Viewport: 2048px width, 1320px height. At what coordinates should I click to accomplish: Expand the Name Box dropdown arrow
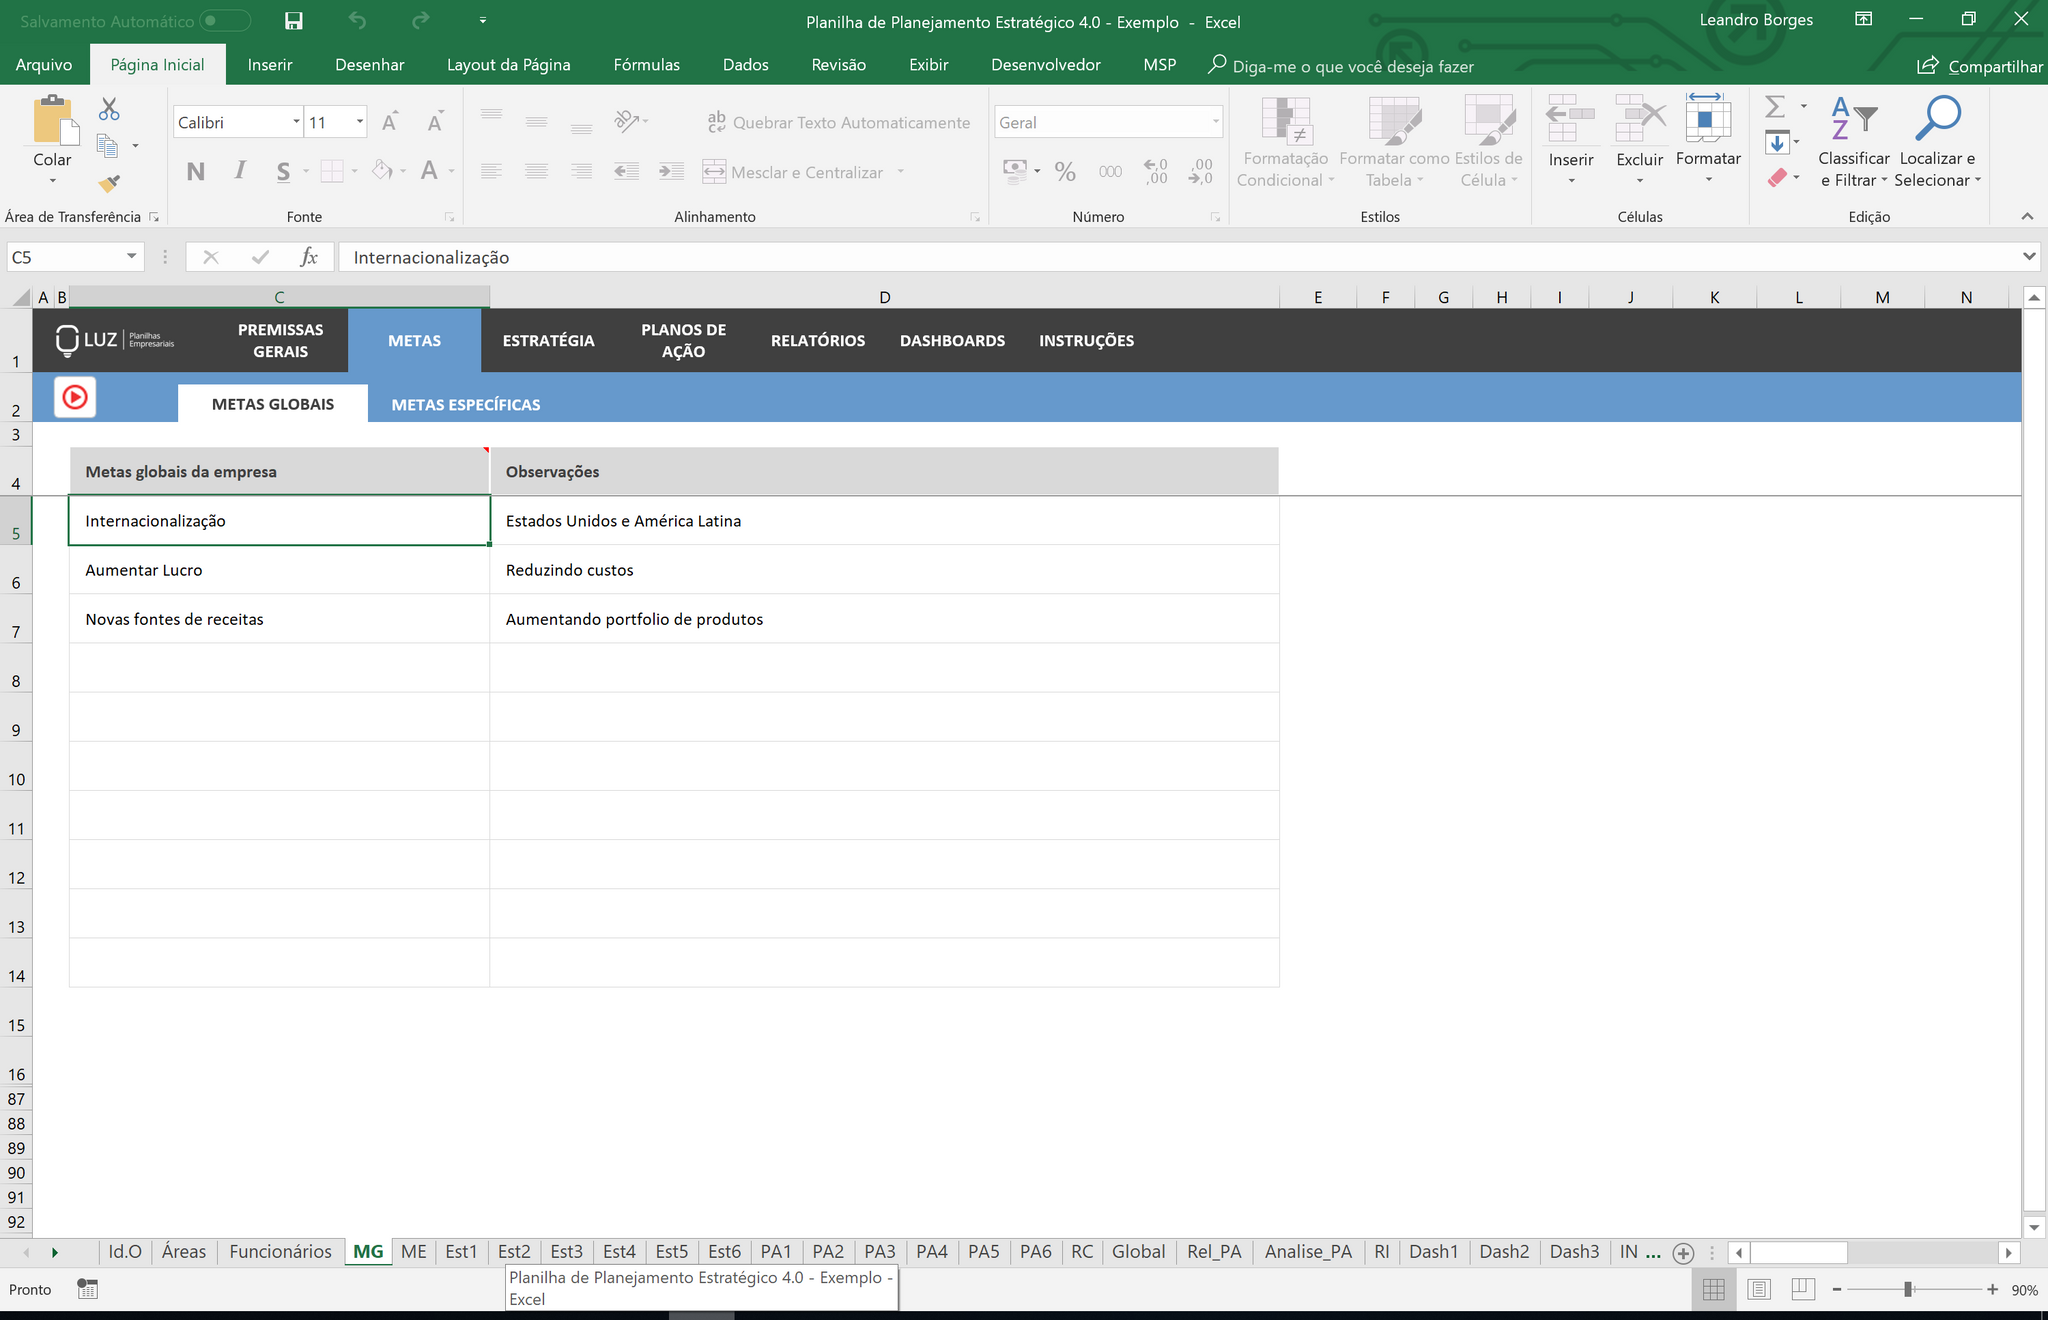click(x=131, y=257)
